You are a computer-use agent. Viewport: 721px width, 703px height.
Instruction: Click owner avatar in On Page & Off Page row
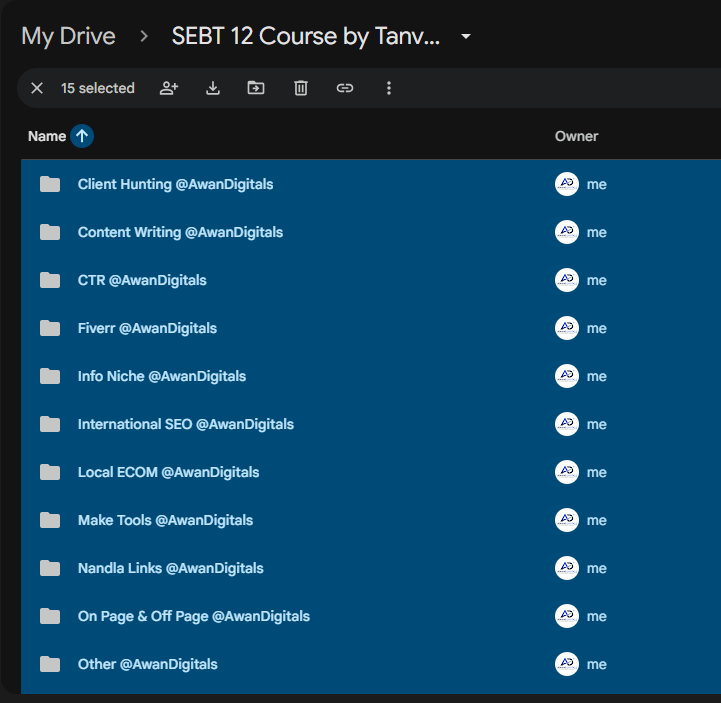(566, 616)
